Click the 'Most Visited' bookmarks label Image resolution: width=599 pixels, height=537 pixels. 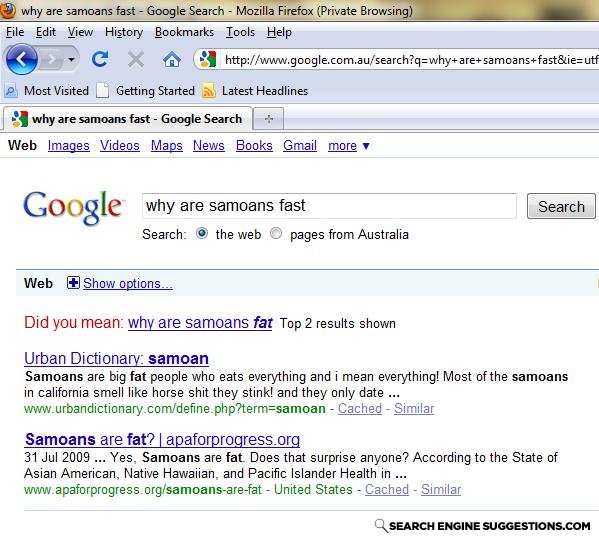[x=57, y=91]
